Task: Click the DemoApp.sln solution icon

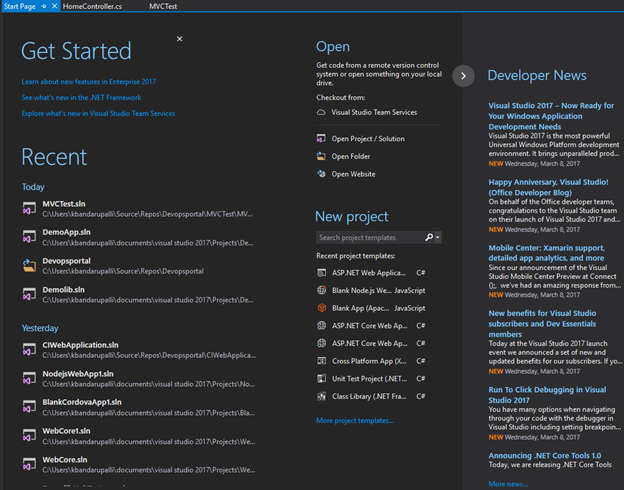Action: (29, 236)
